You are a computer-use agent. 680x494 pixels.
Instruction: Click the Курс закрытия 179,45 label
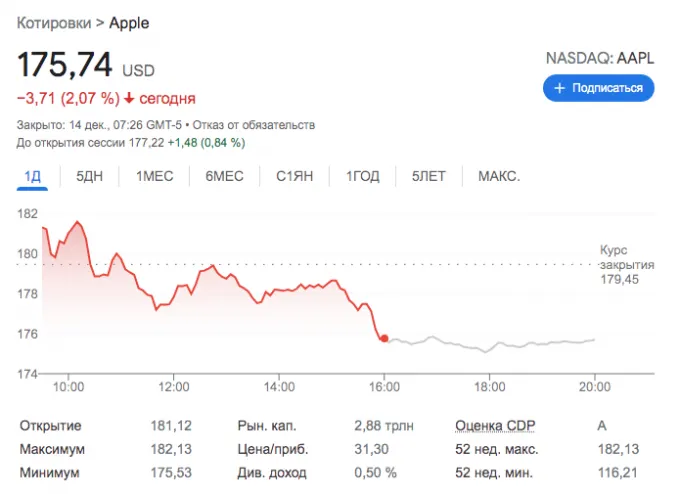[x=626, y=264]
